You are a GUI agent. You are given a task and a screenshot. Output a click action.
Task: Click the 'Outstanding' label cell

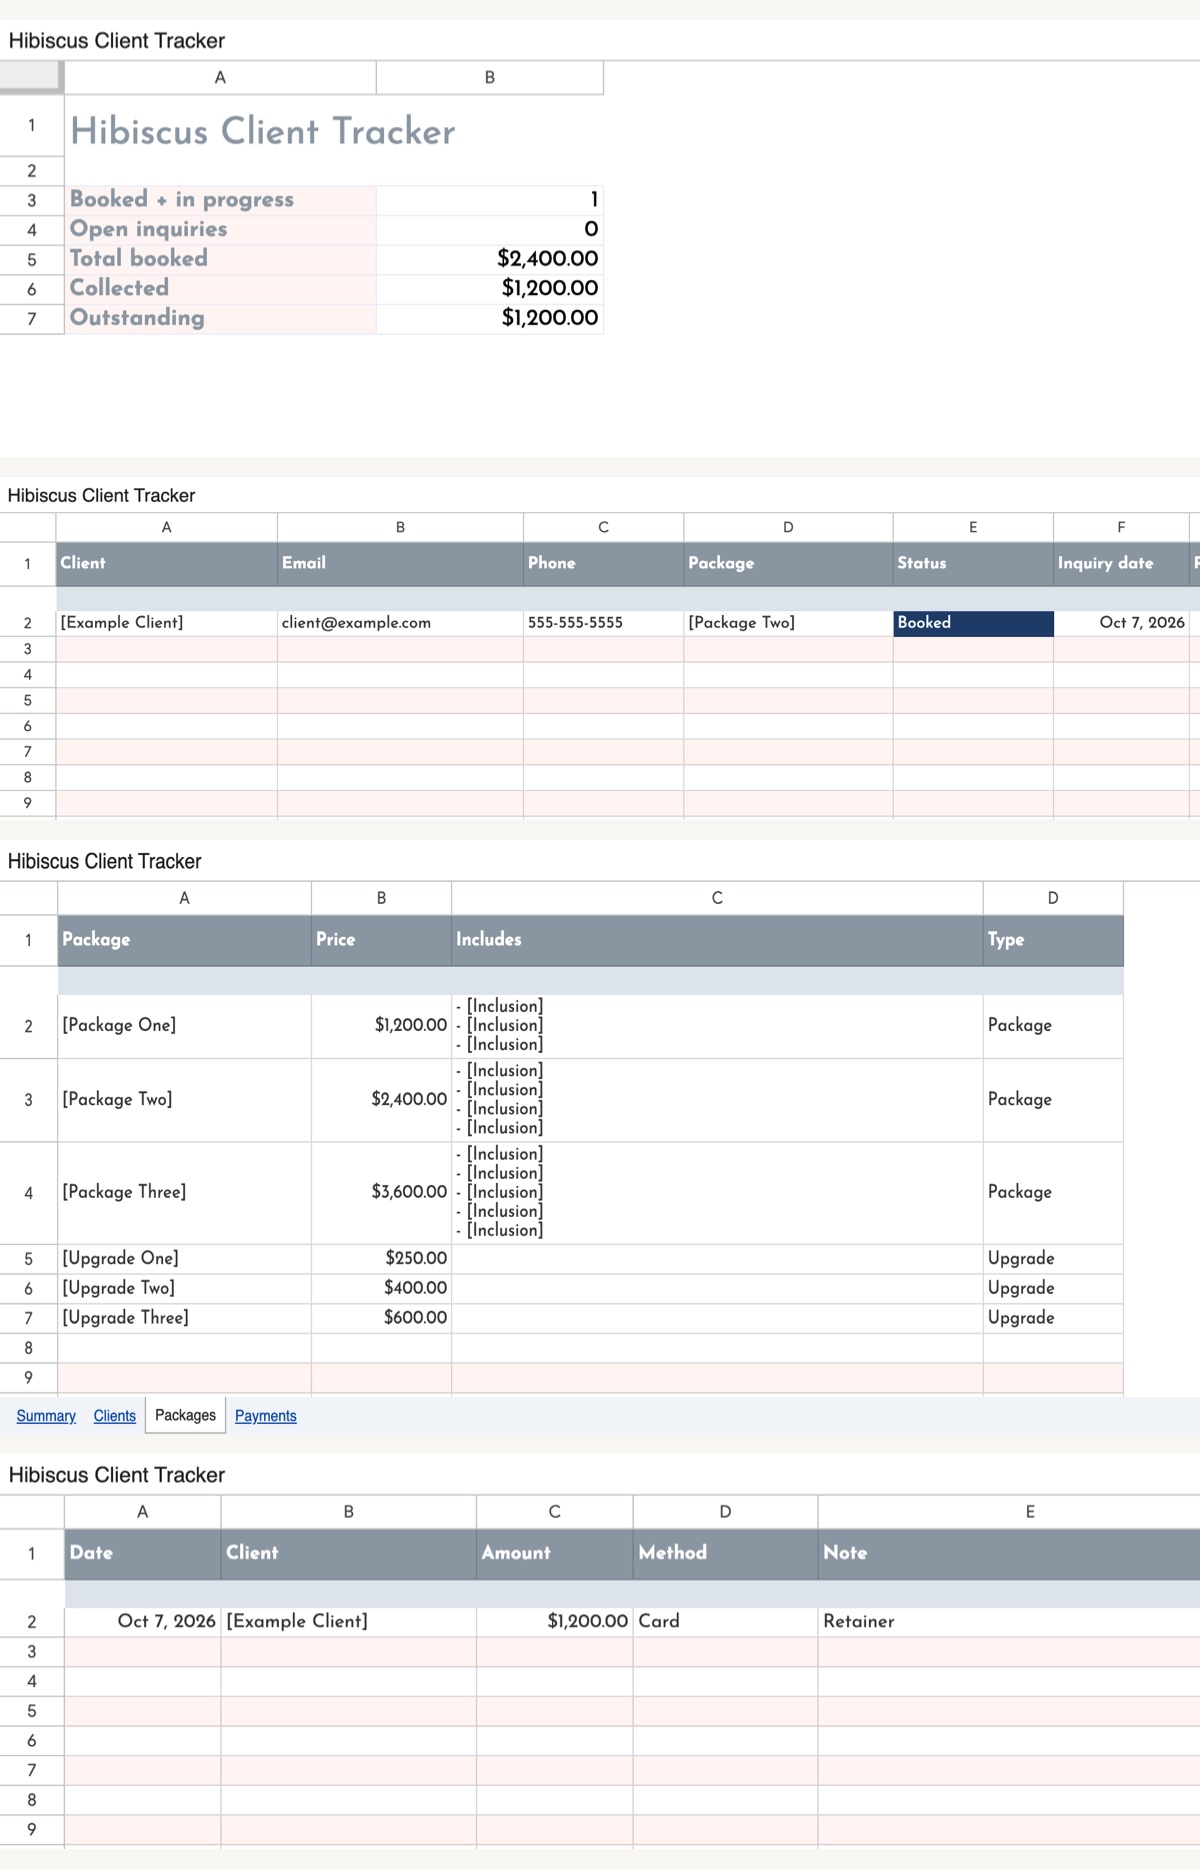click(x=220, y=318)
